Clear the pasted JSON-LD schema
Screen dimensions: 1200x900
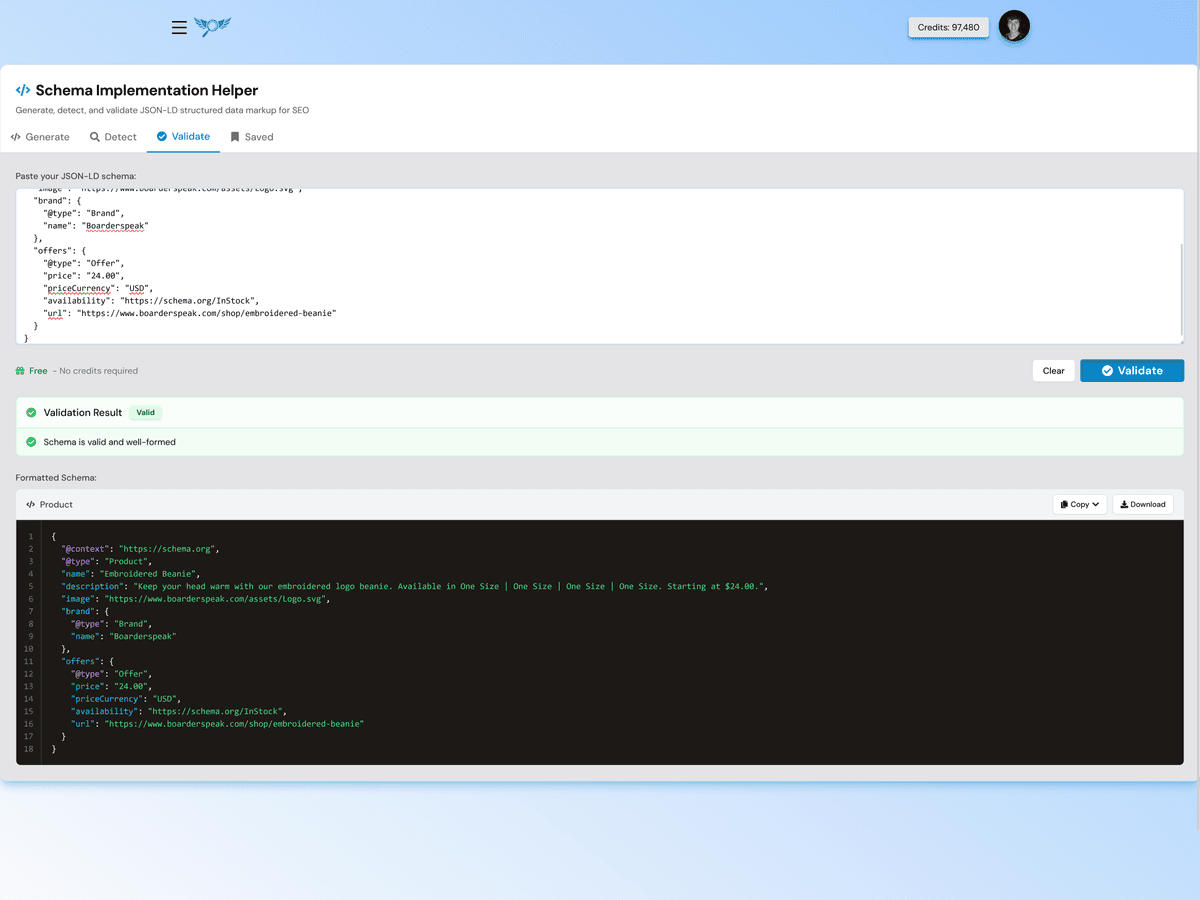(x=1053, y=370)
